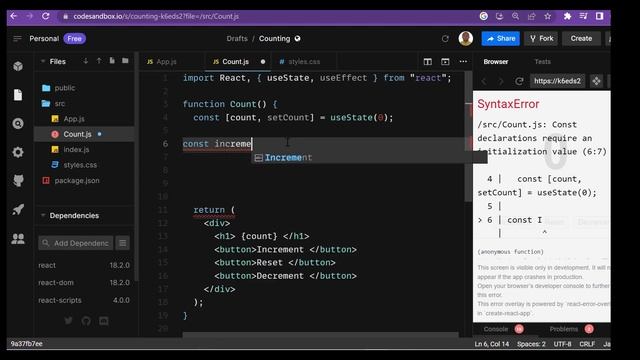
Task: Click the Twitter icon below dependencies
Action: click(69, 321)
